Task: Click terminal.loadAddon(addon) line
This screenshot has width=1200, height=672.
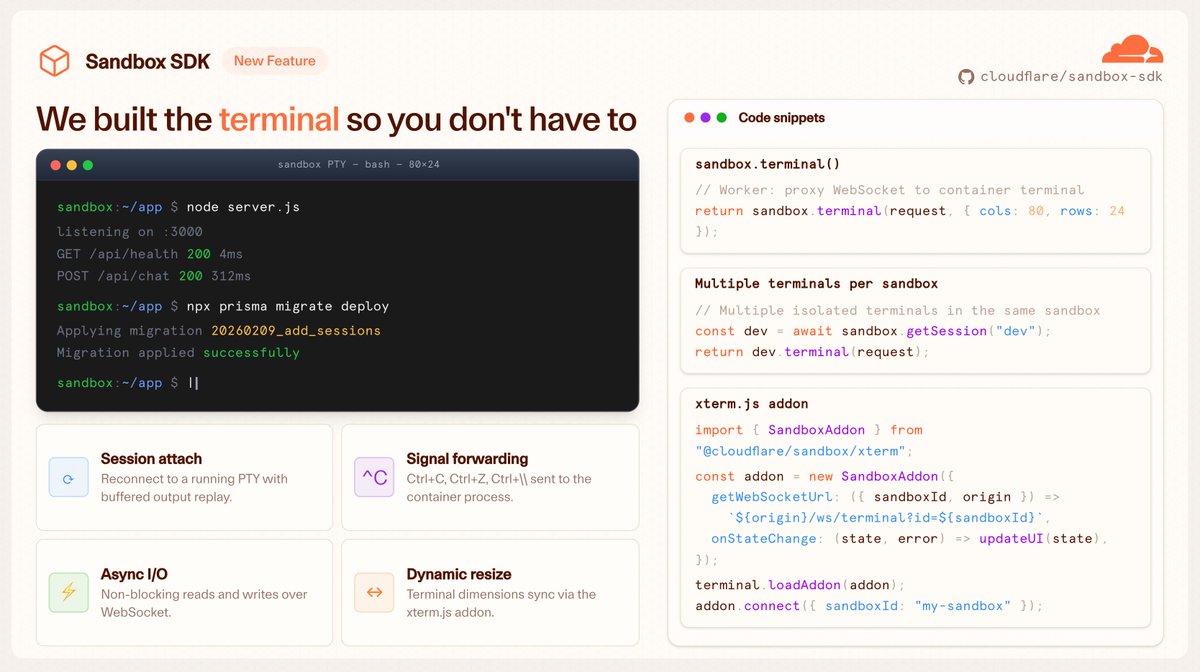Action: click(800, 585)
